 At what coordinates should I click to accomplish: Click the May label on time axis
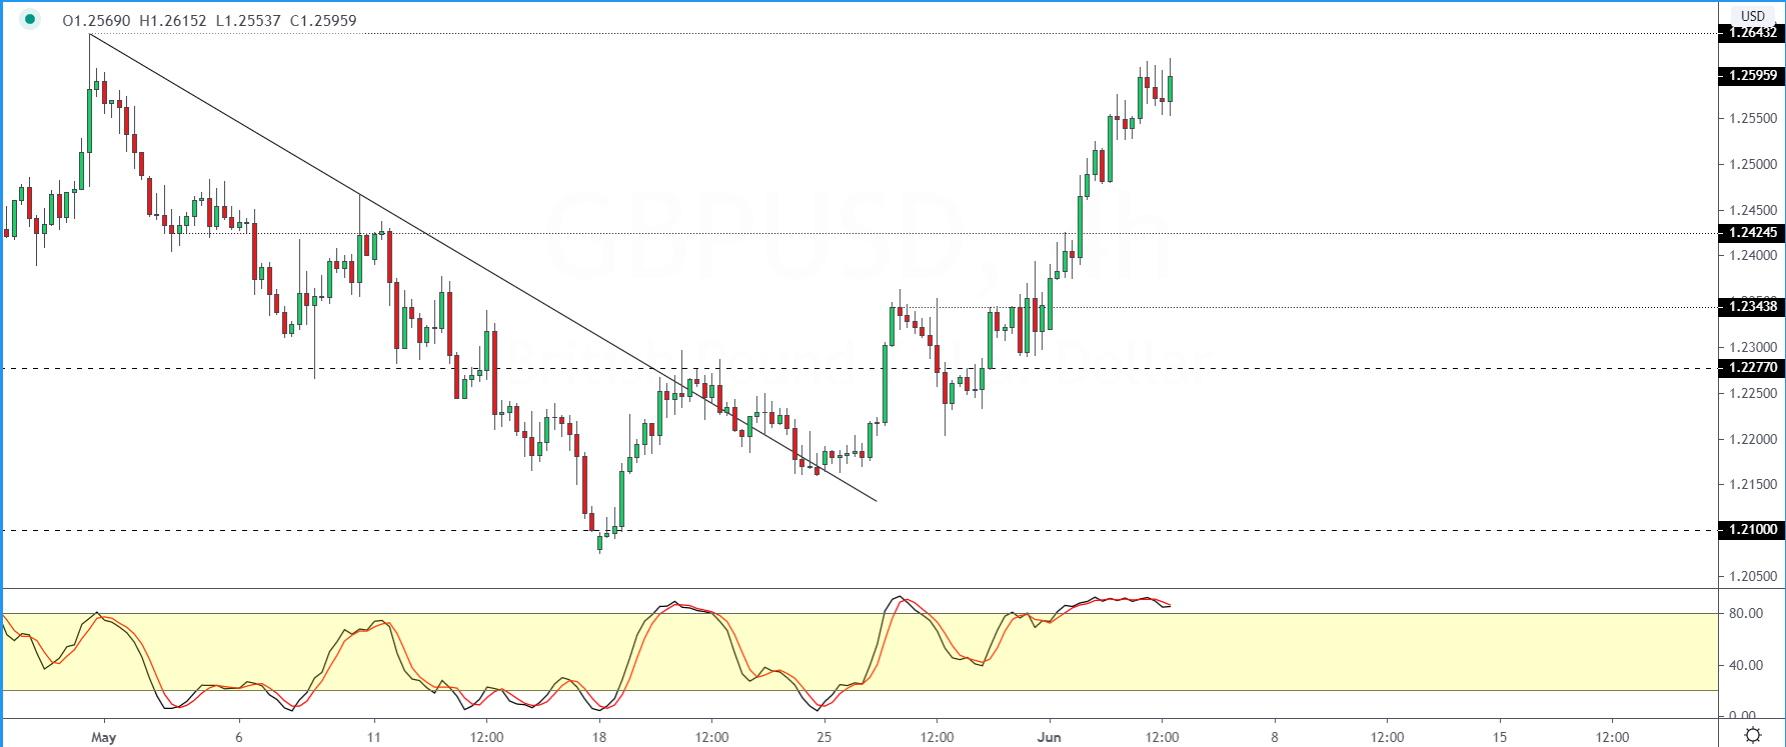103,738
